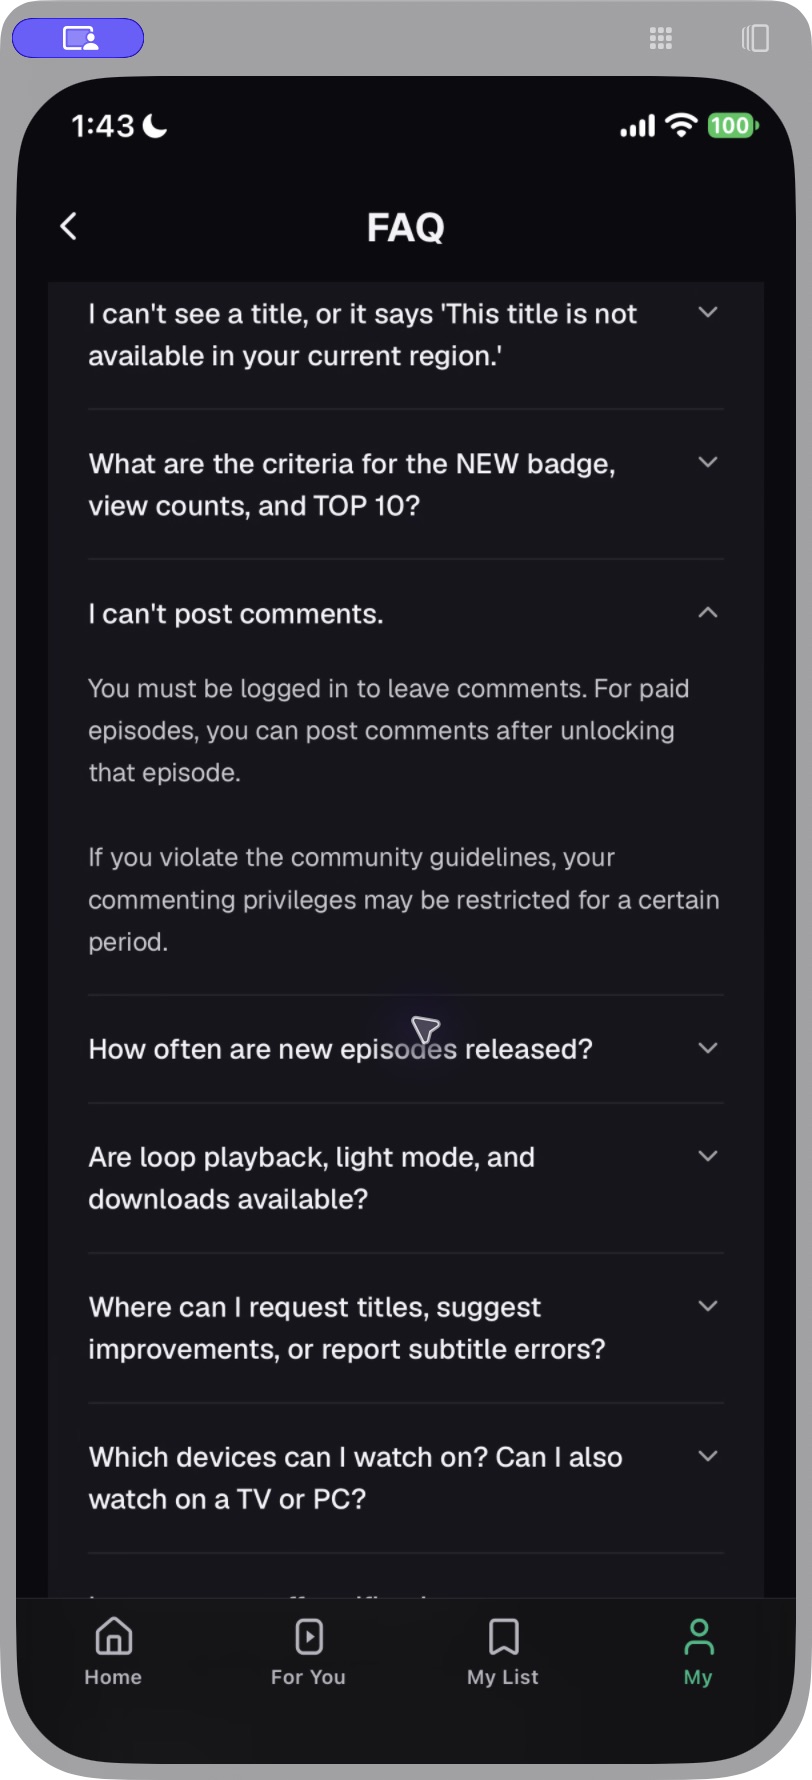Select the My profile icon
812x1780 pixels.
tap(699, 1637)
